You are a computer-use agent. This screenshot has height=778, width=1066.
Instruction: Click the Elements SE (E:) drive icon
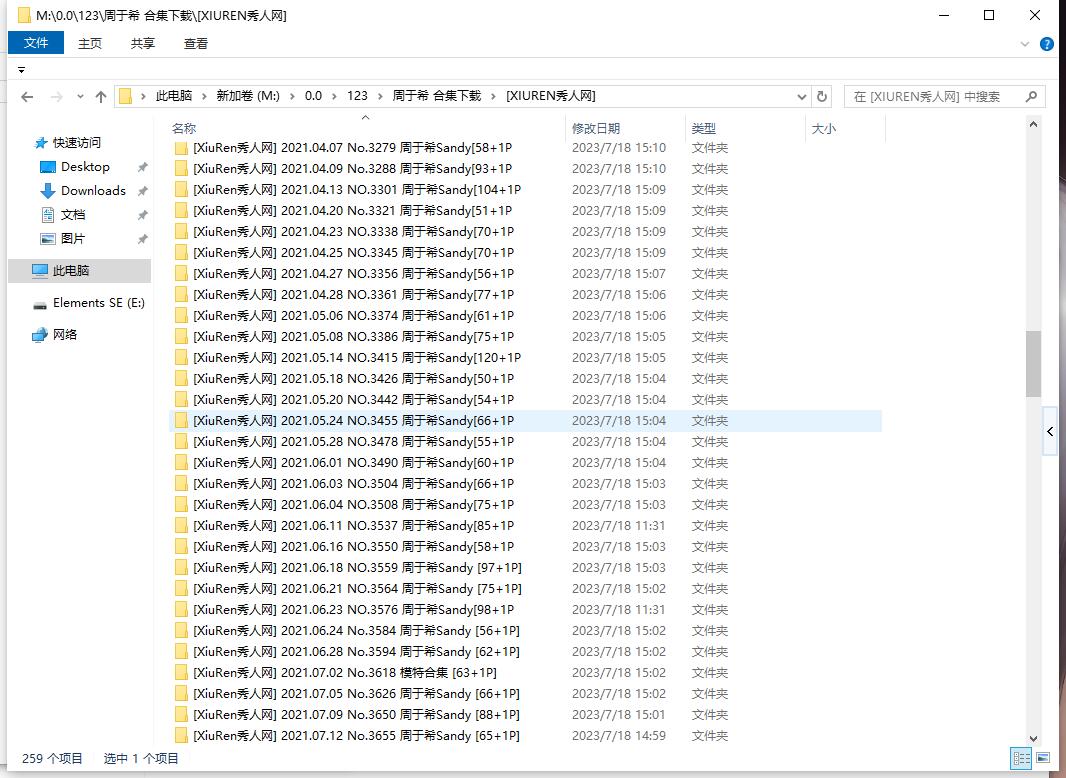40,303
